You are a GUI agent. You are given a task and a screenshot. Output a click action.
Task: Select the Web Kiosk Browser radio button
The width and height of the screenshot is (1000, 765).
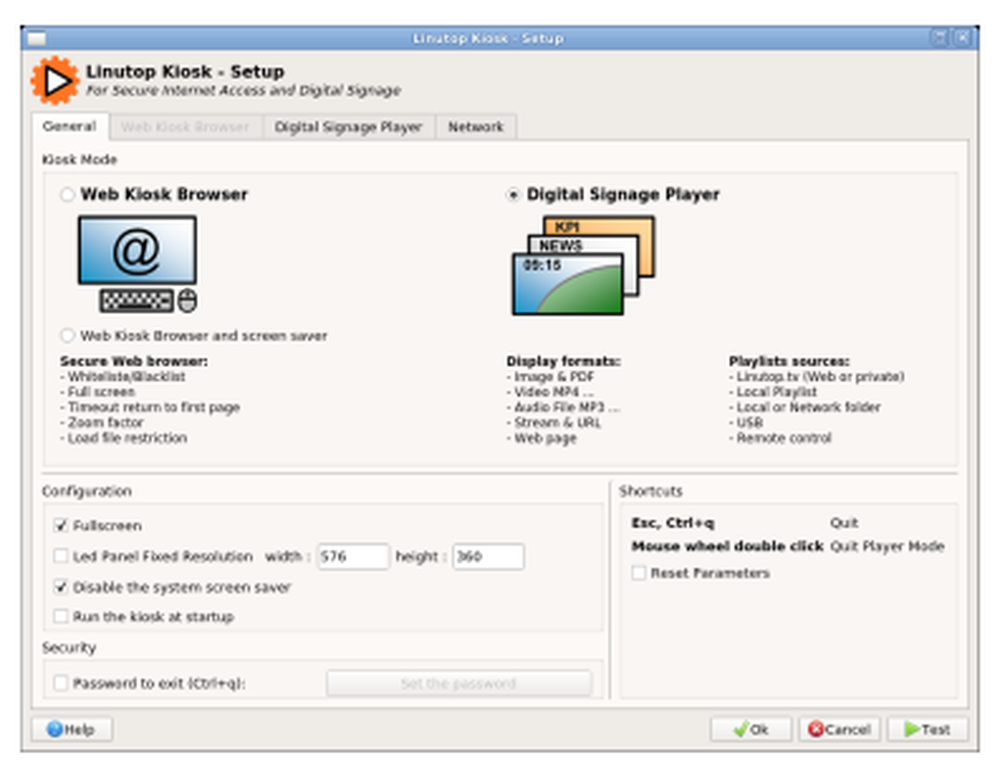[x=67, y=194]
